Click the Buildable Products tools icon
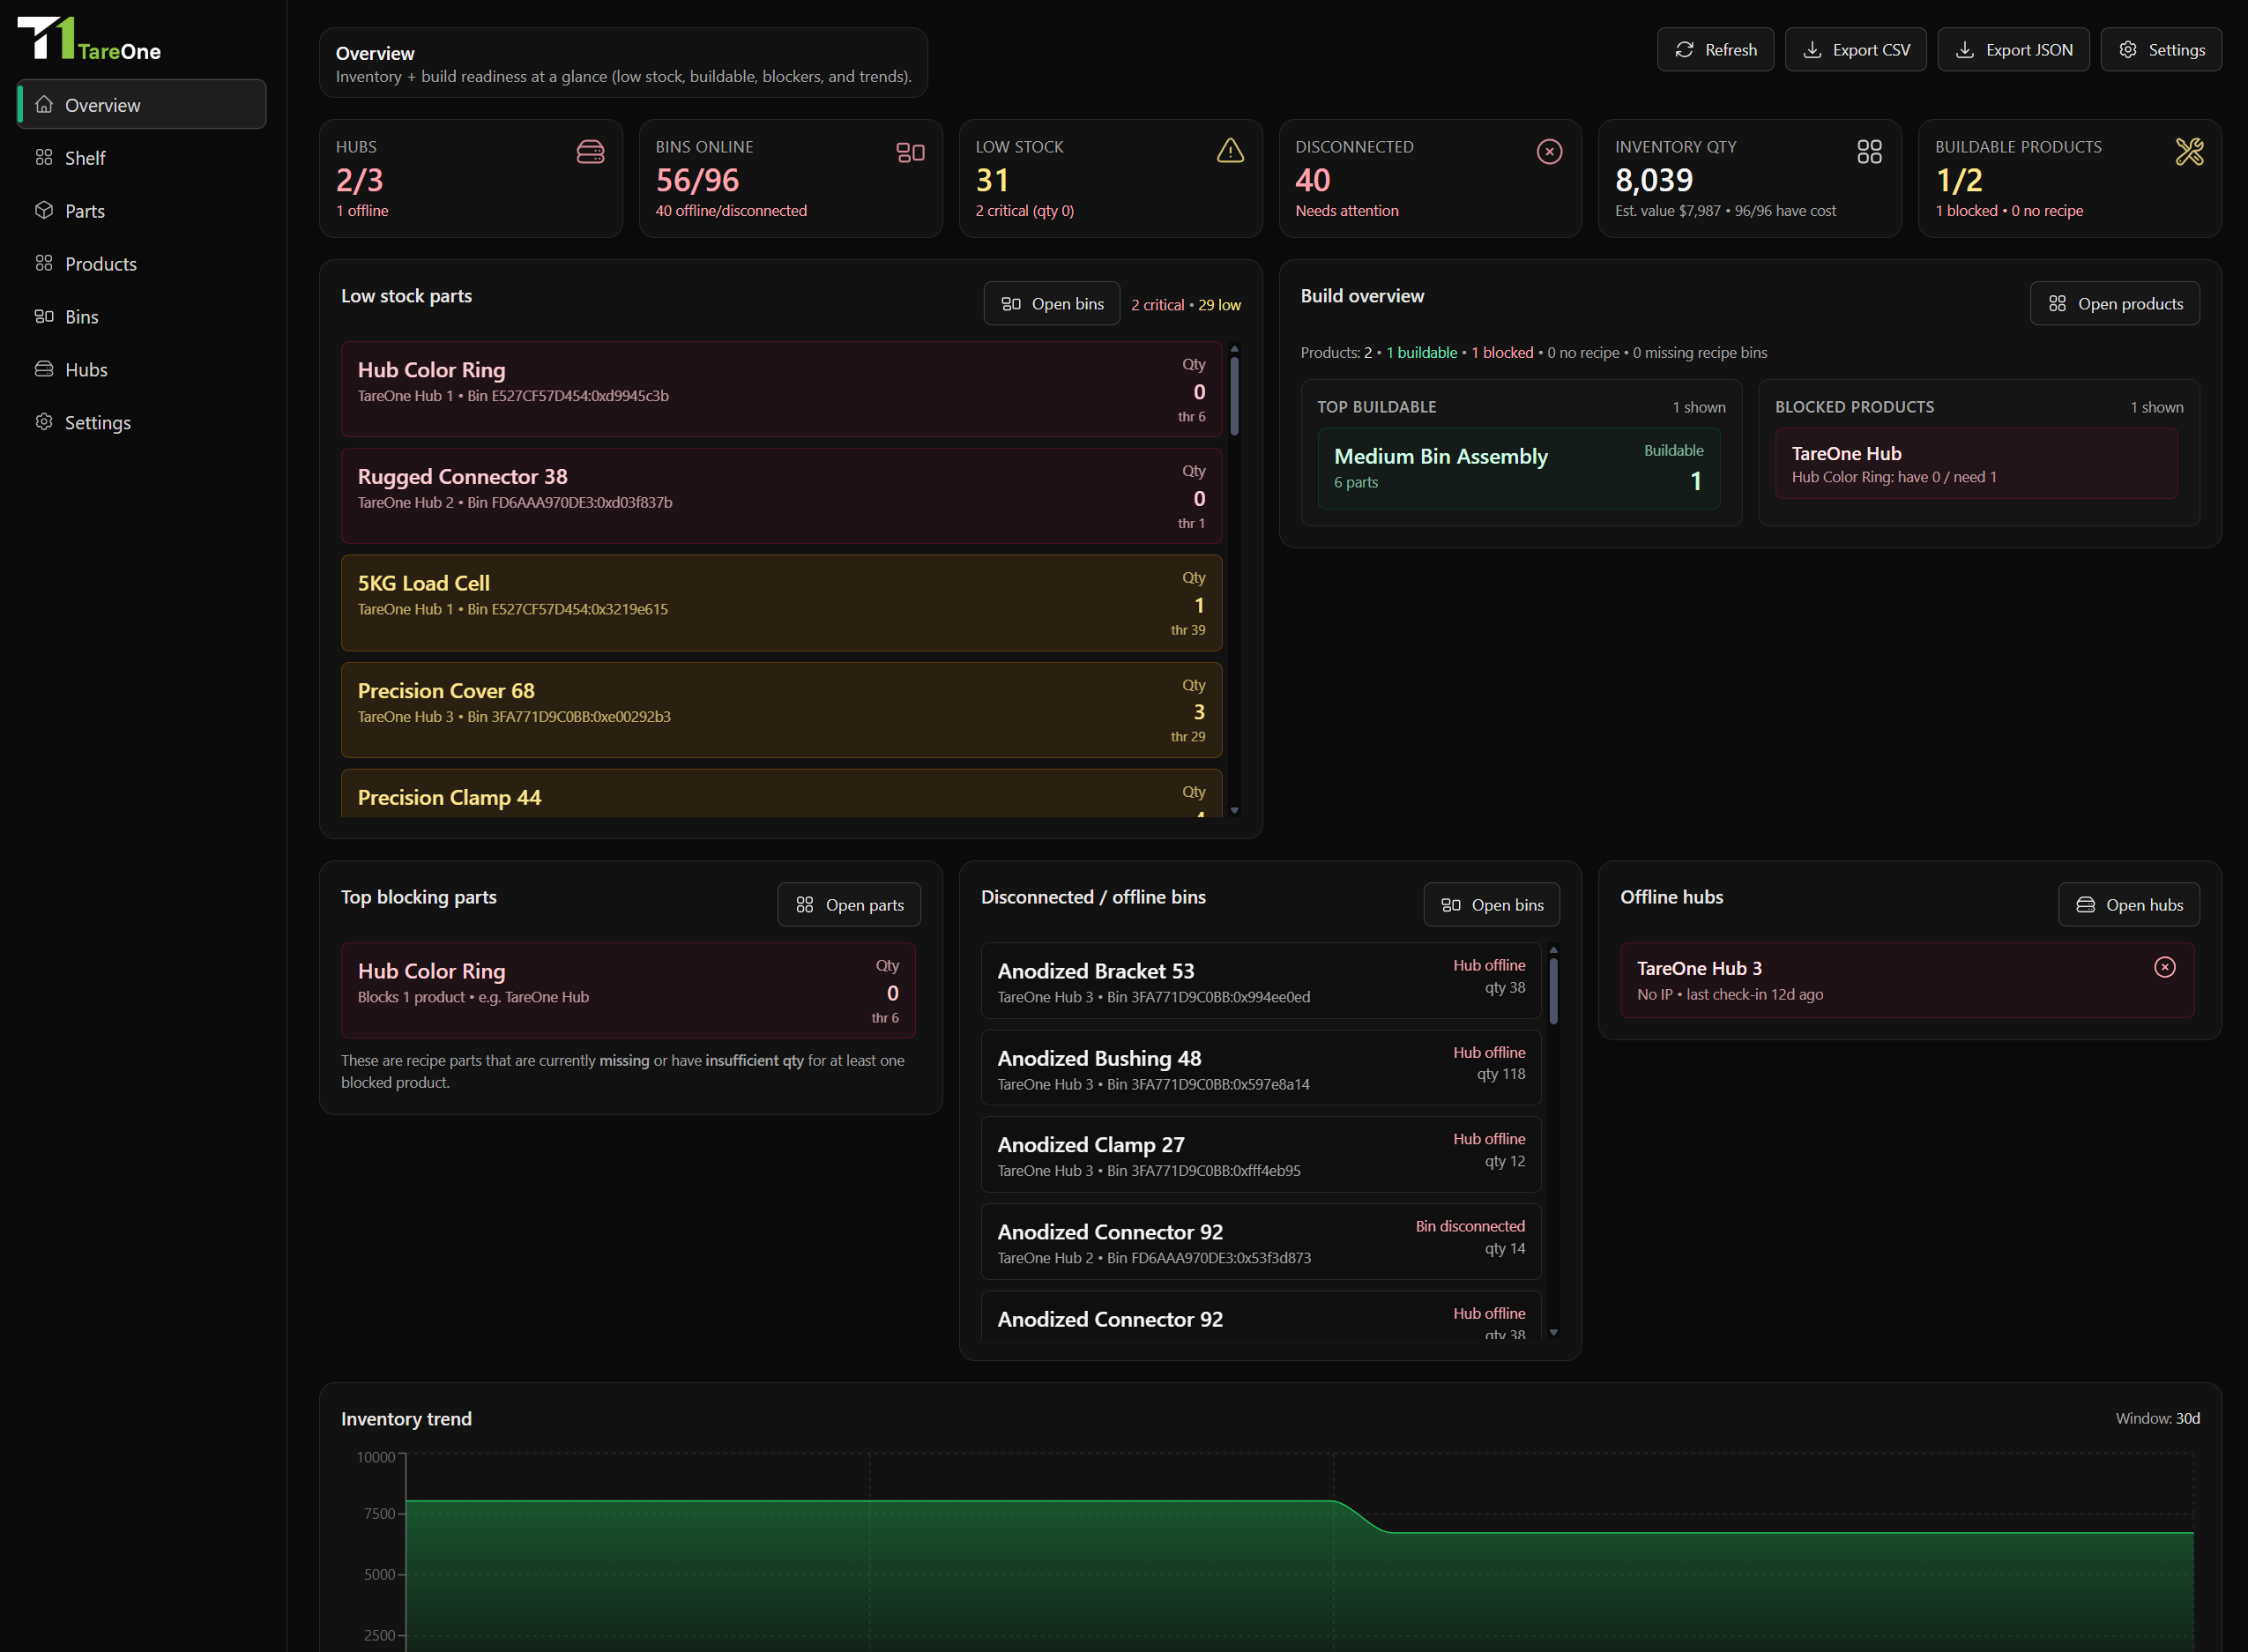Screen dimensions: 2248x1652 [x=2189, y=152]
